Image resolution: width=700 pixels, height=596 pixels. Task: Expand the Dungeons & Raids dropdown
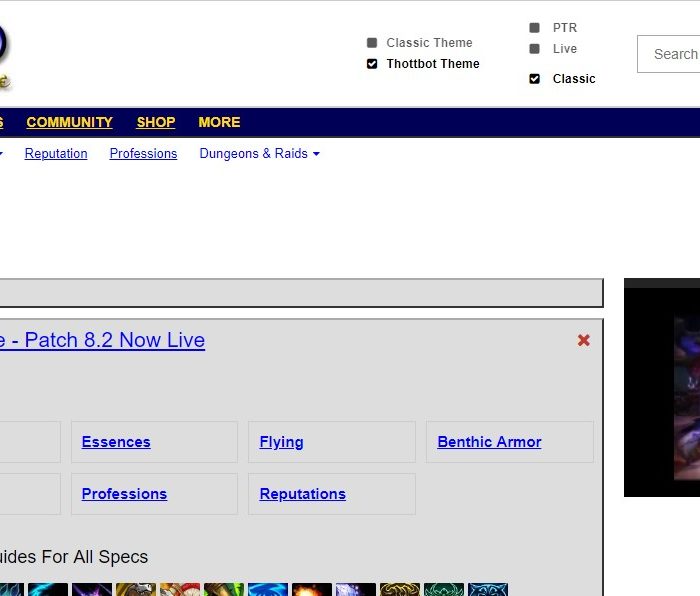259,154
